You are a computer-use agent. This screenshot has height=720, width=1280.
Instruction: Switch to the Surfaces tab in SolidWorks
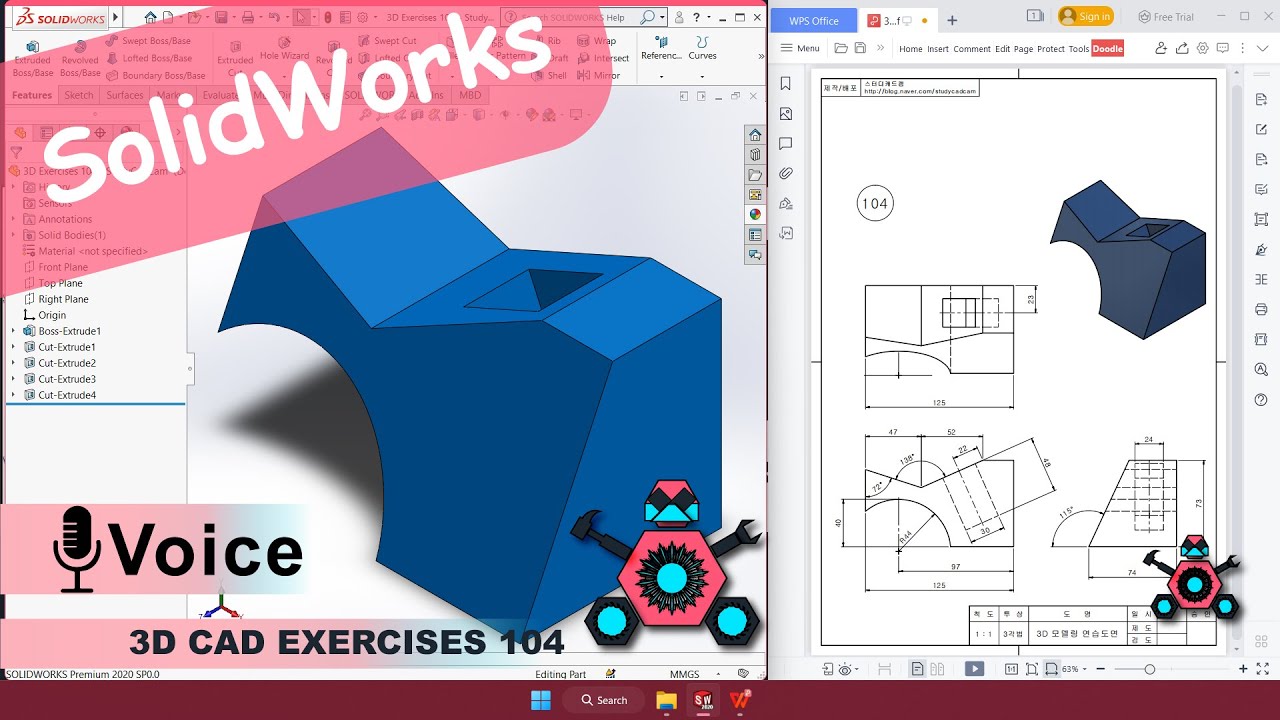125,95
